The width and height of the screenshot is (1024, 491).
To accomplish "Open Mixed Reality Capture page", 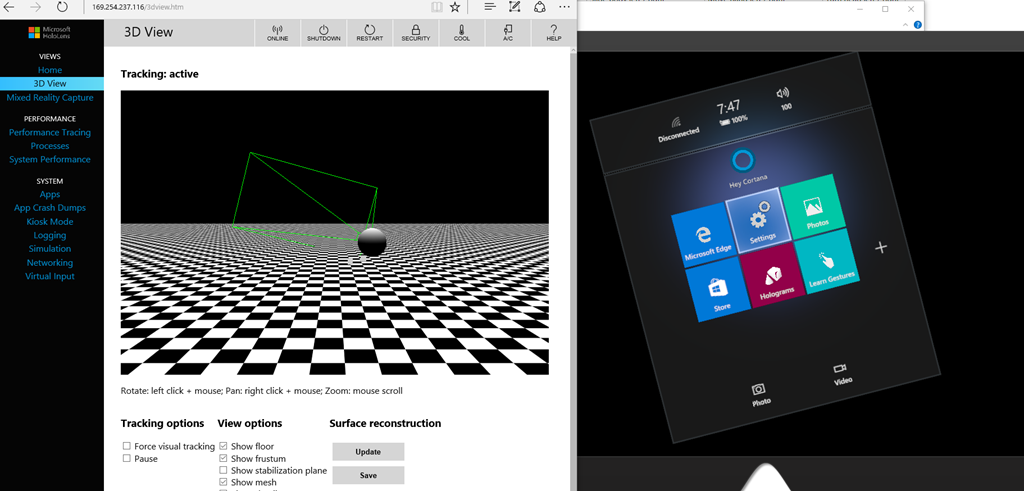I will point(50,97).
